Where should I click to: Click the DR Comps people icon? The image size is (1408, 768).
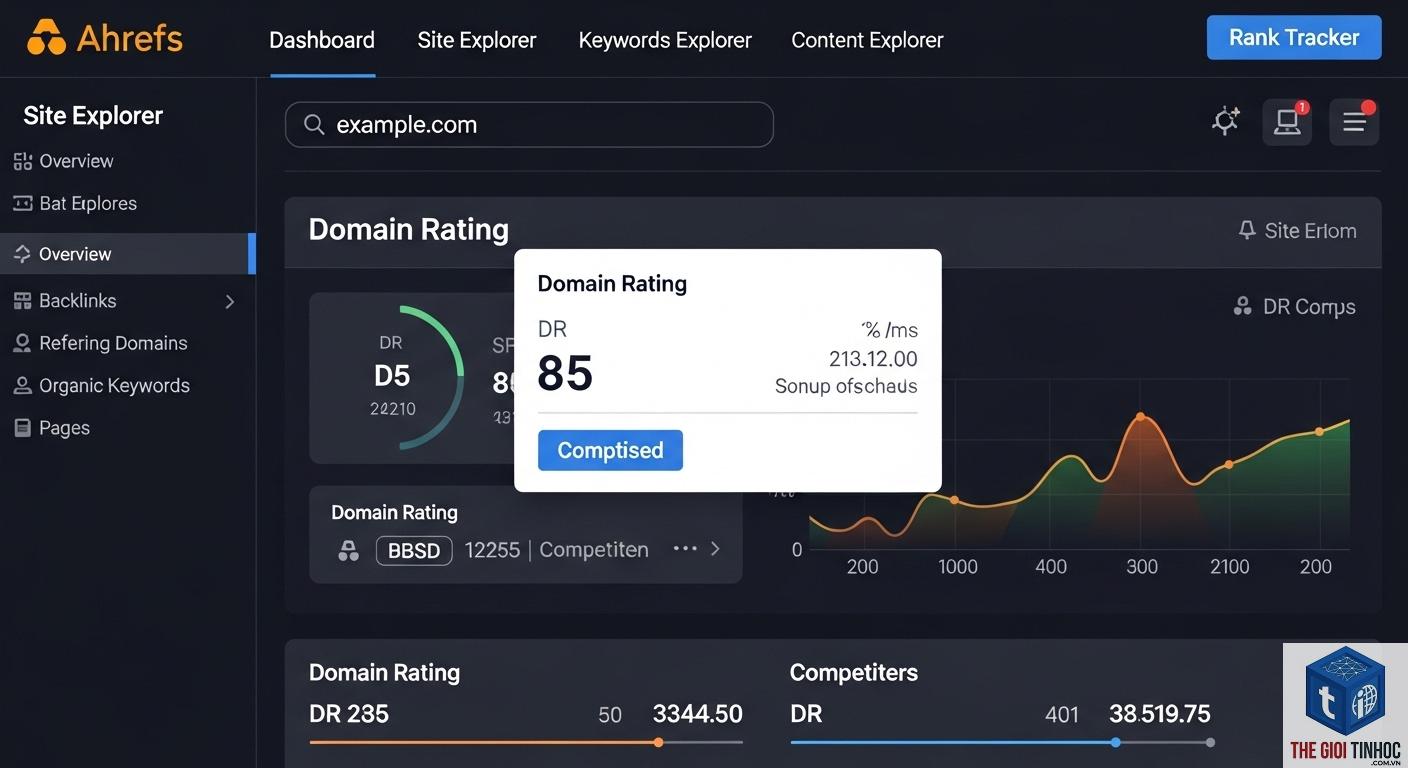pyautogui.click(x=1243, y=306)
